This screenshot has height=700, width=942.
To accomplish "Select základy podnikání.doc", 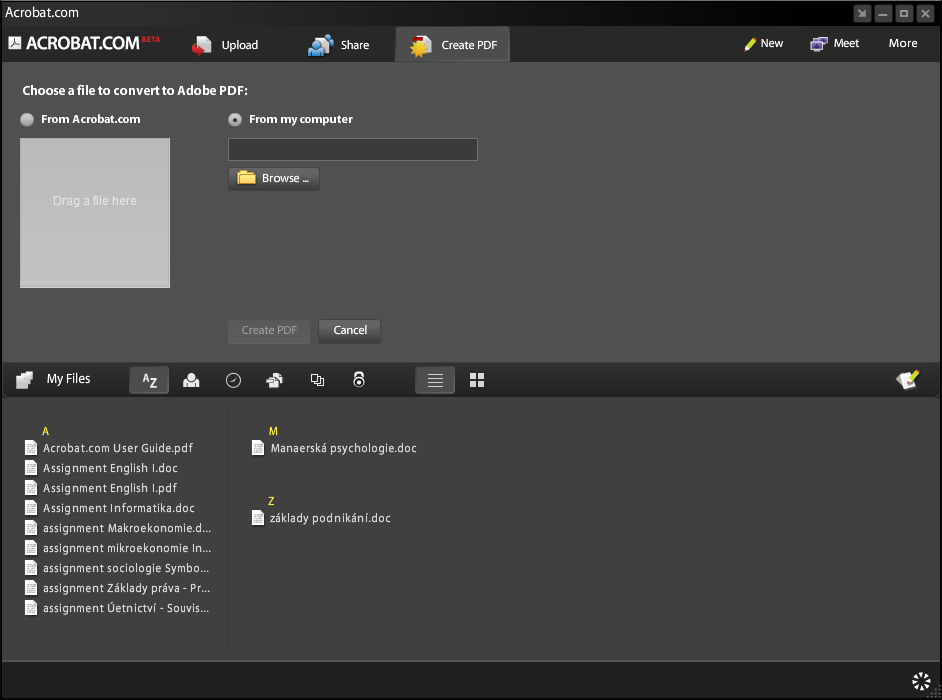I will coord(330,518).
